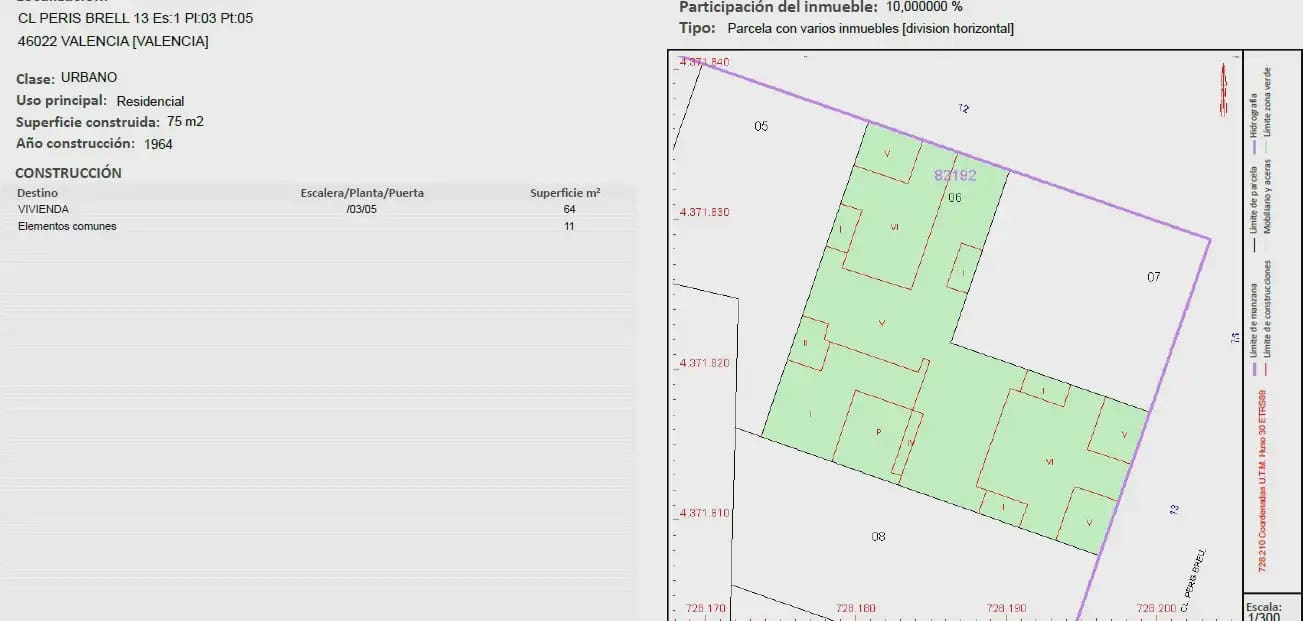
Task: Click the 'Mobiliario y aceras' legend entry
Action: (1267, 196)
